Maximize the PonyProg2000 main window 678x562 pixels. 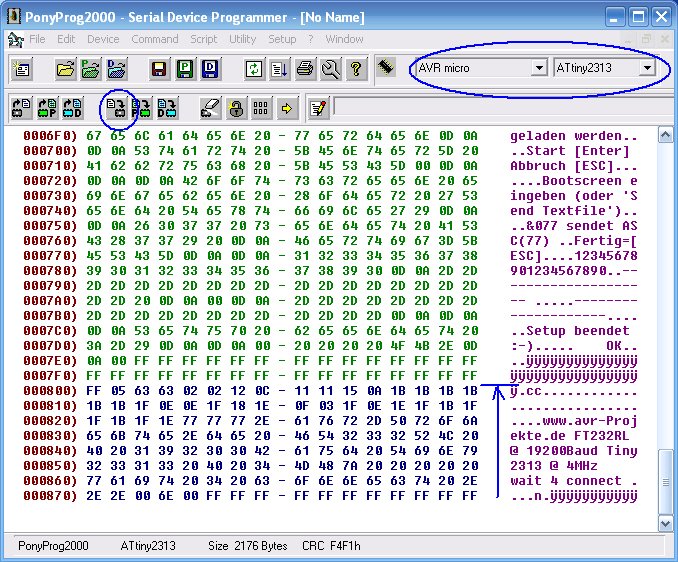pos(638,17)
